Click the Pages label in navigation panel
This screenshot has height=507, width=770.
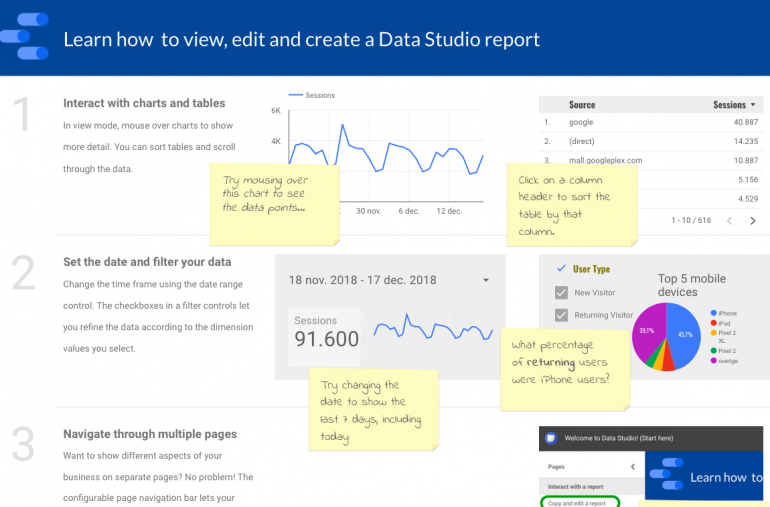[556, 467]
